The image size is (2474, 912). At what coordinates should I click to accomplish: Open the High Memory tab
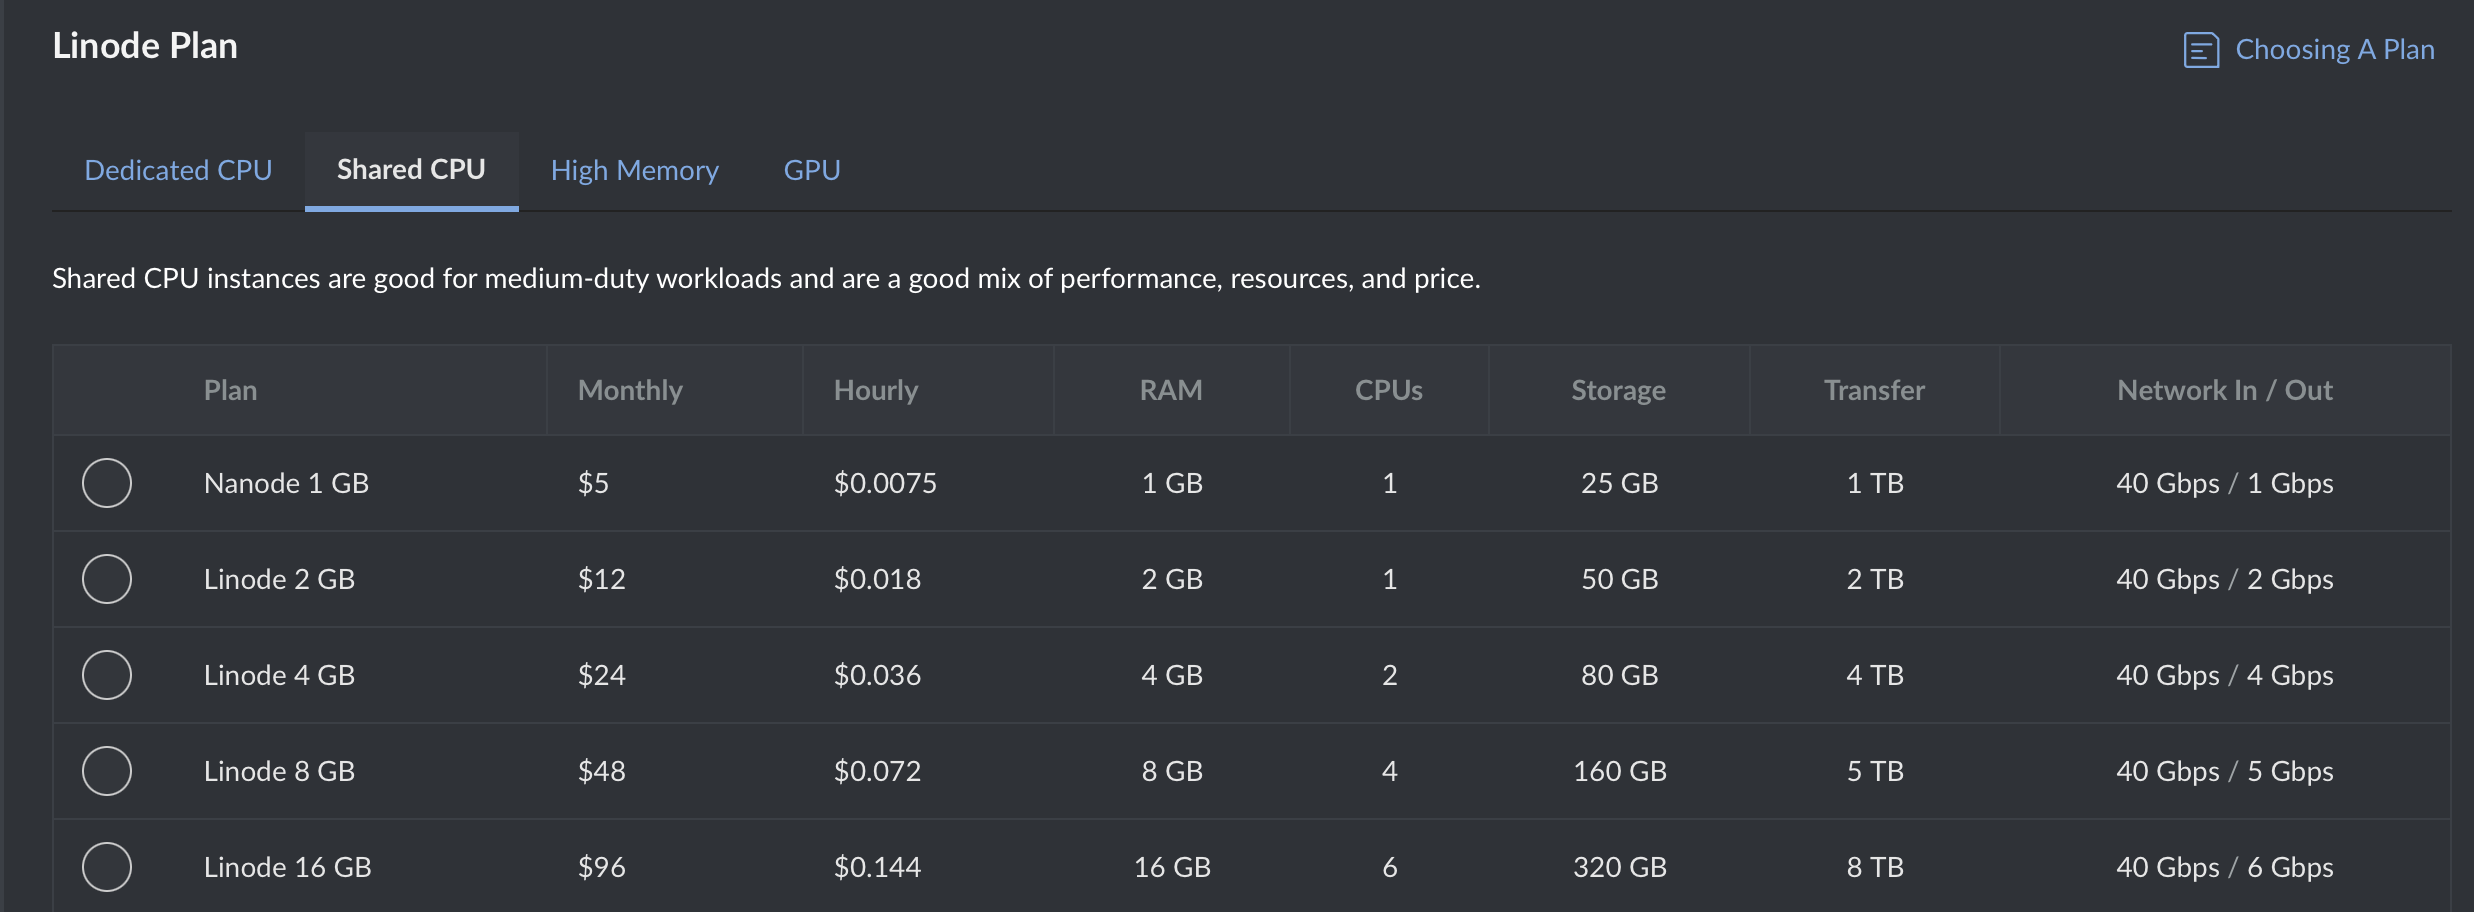tap(634, 170)
